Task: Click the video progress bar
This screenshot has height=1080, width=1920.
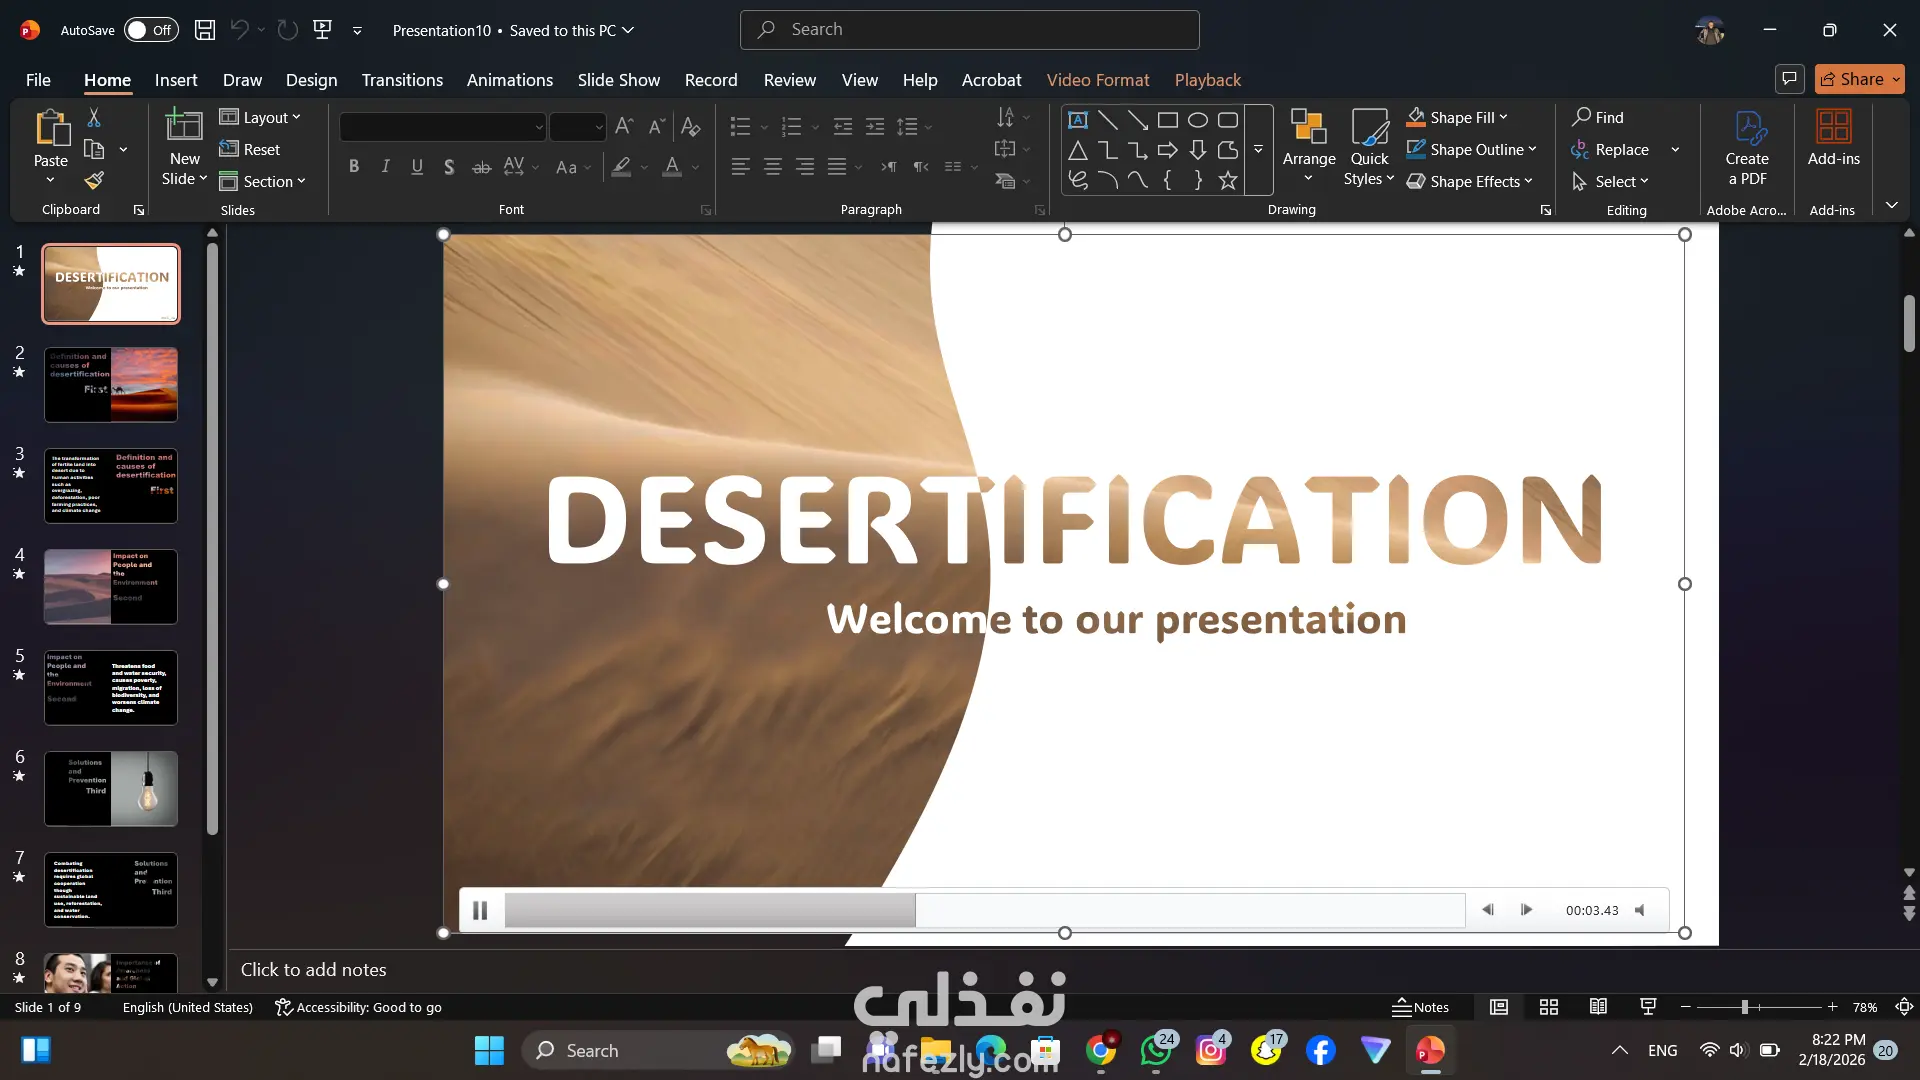Action: [984, 910]
